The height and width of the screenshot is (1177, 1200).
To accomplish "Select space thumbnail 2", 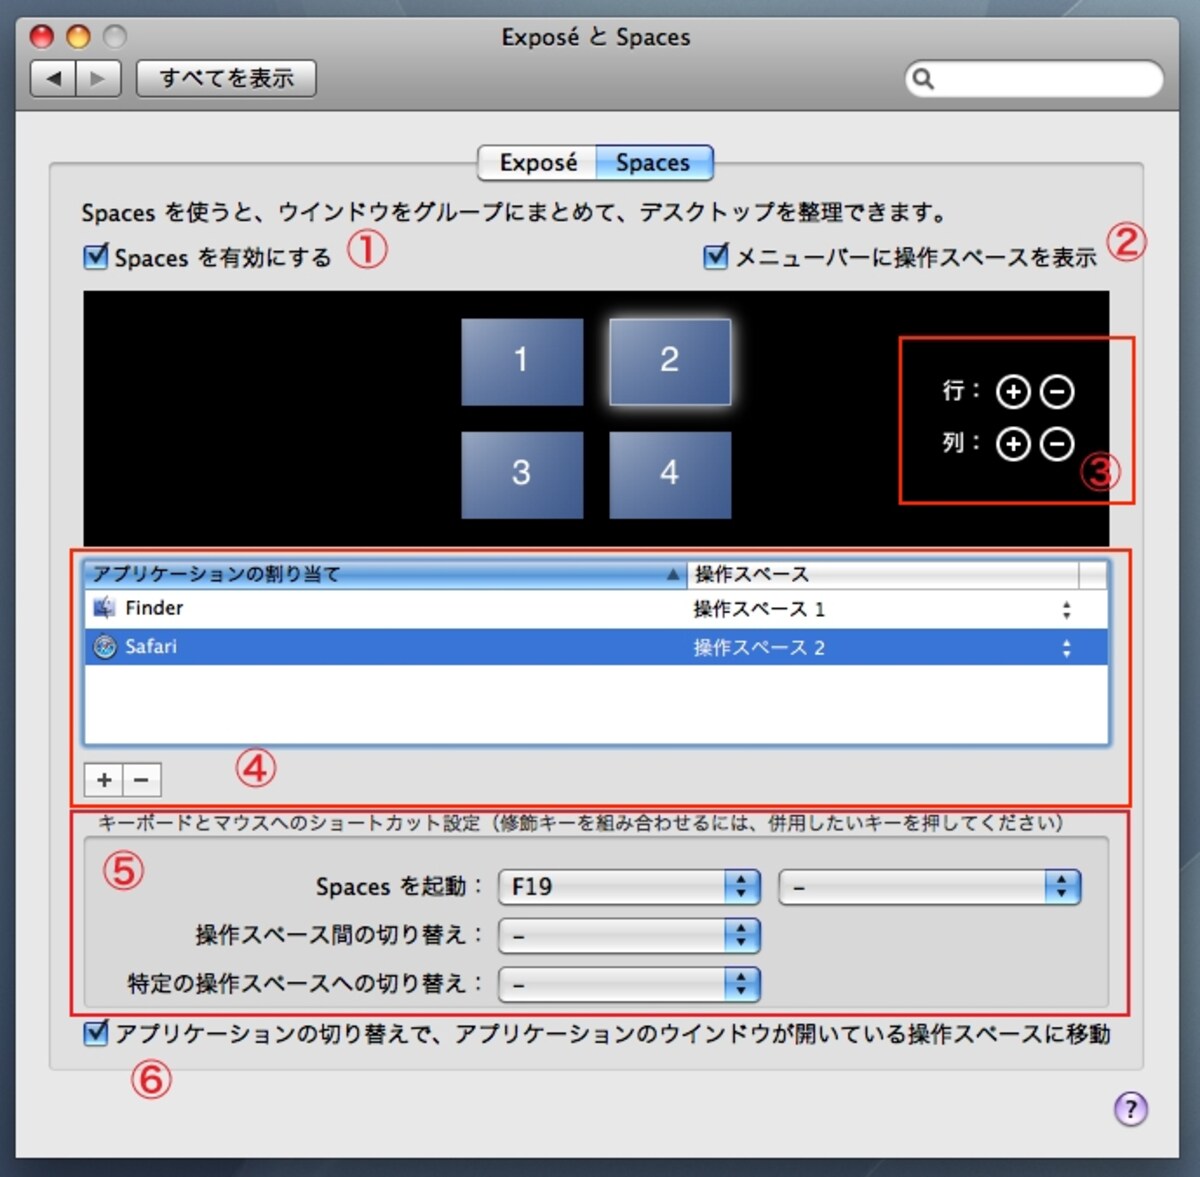I will pyautogui.click(x=670, y=361).
